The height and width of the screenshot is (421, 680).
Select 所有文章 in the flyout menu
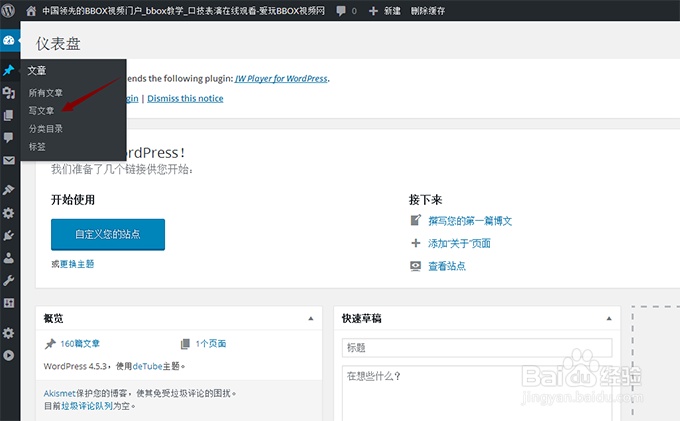[x=46, y=93]
